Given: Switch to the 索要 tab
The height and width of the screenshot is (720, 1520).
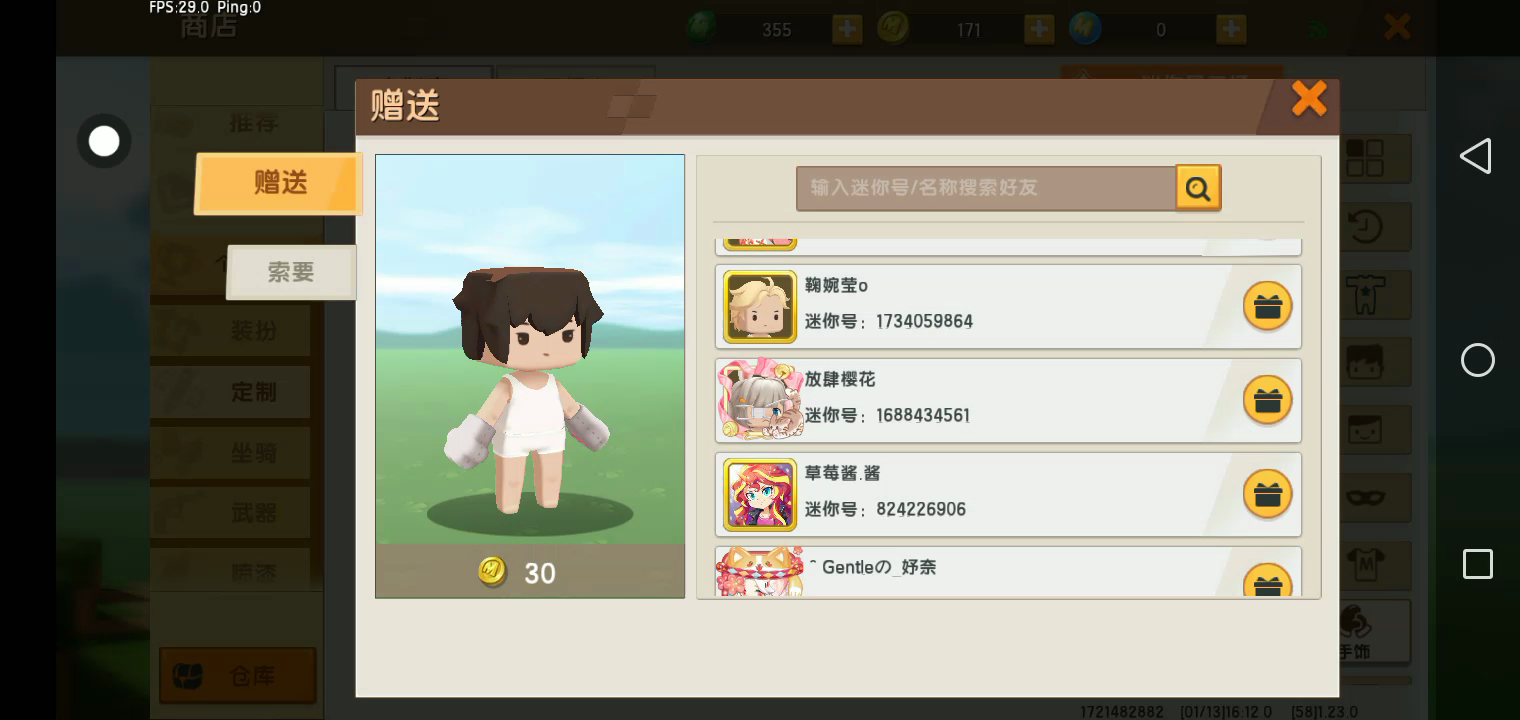Looking at the screenshot, I should (x=291, y=272).
